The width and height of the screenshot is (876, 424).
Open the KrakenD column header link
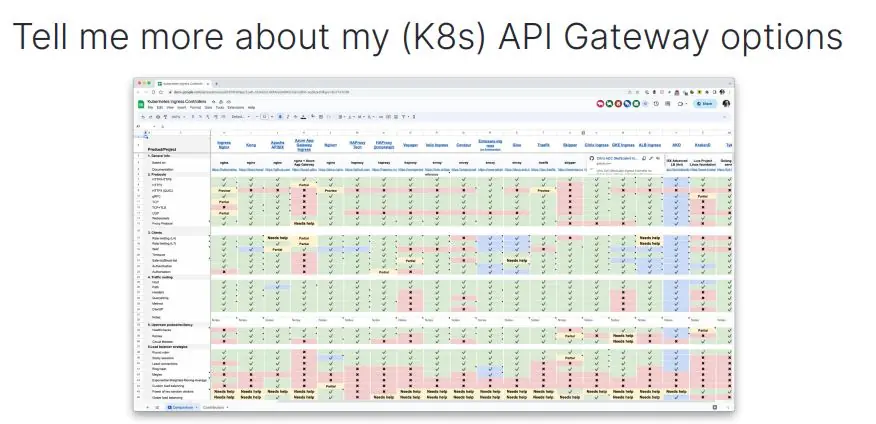point(703,145)
